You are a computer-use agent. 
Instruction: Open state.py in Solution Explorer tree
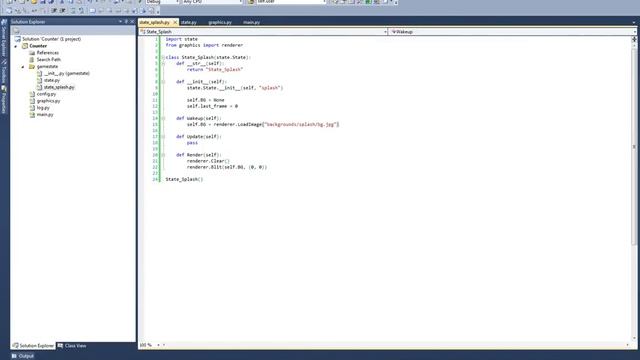click(x=51, y=80)
